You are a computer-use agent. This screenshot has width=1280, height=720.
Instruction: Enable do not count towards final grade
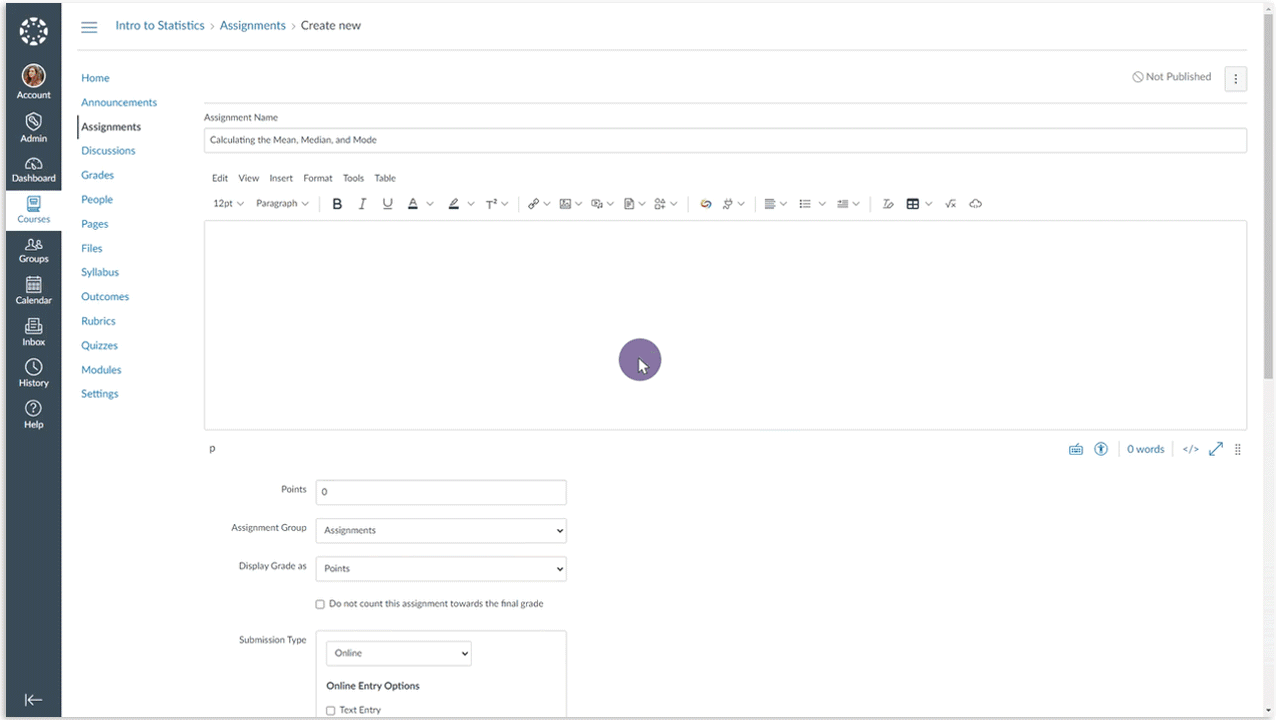[x=320, y=604]
